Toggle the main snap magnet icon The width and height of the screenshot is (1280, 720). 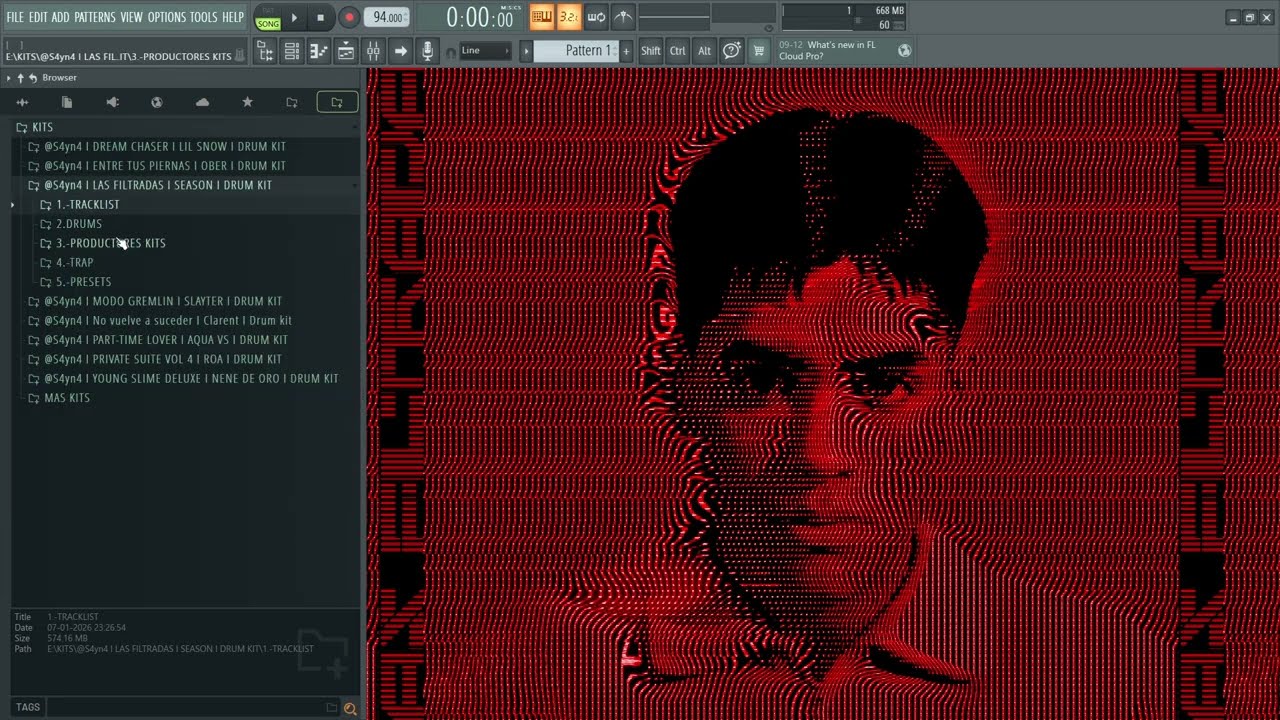(450, 52)
